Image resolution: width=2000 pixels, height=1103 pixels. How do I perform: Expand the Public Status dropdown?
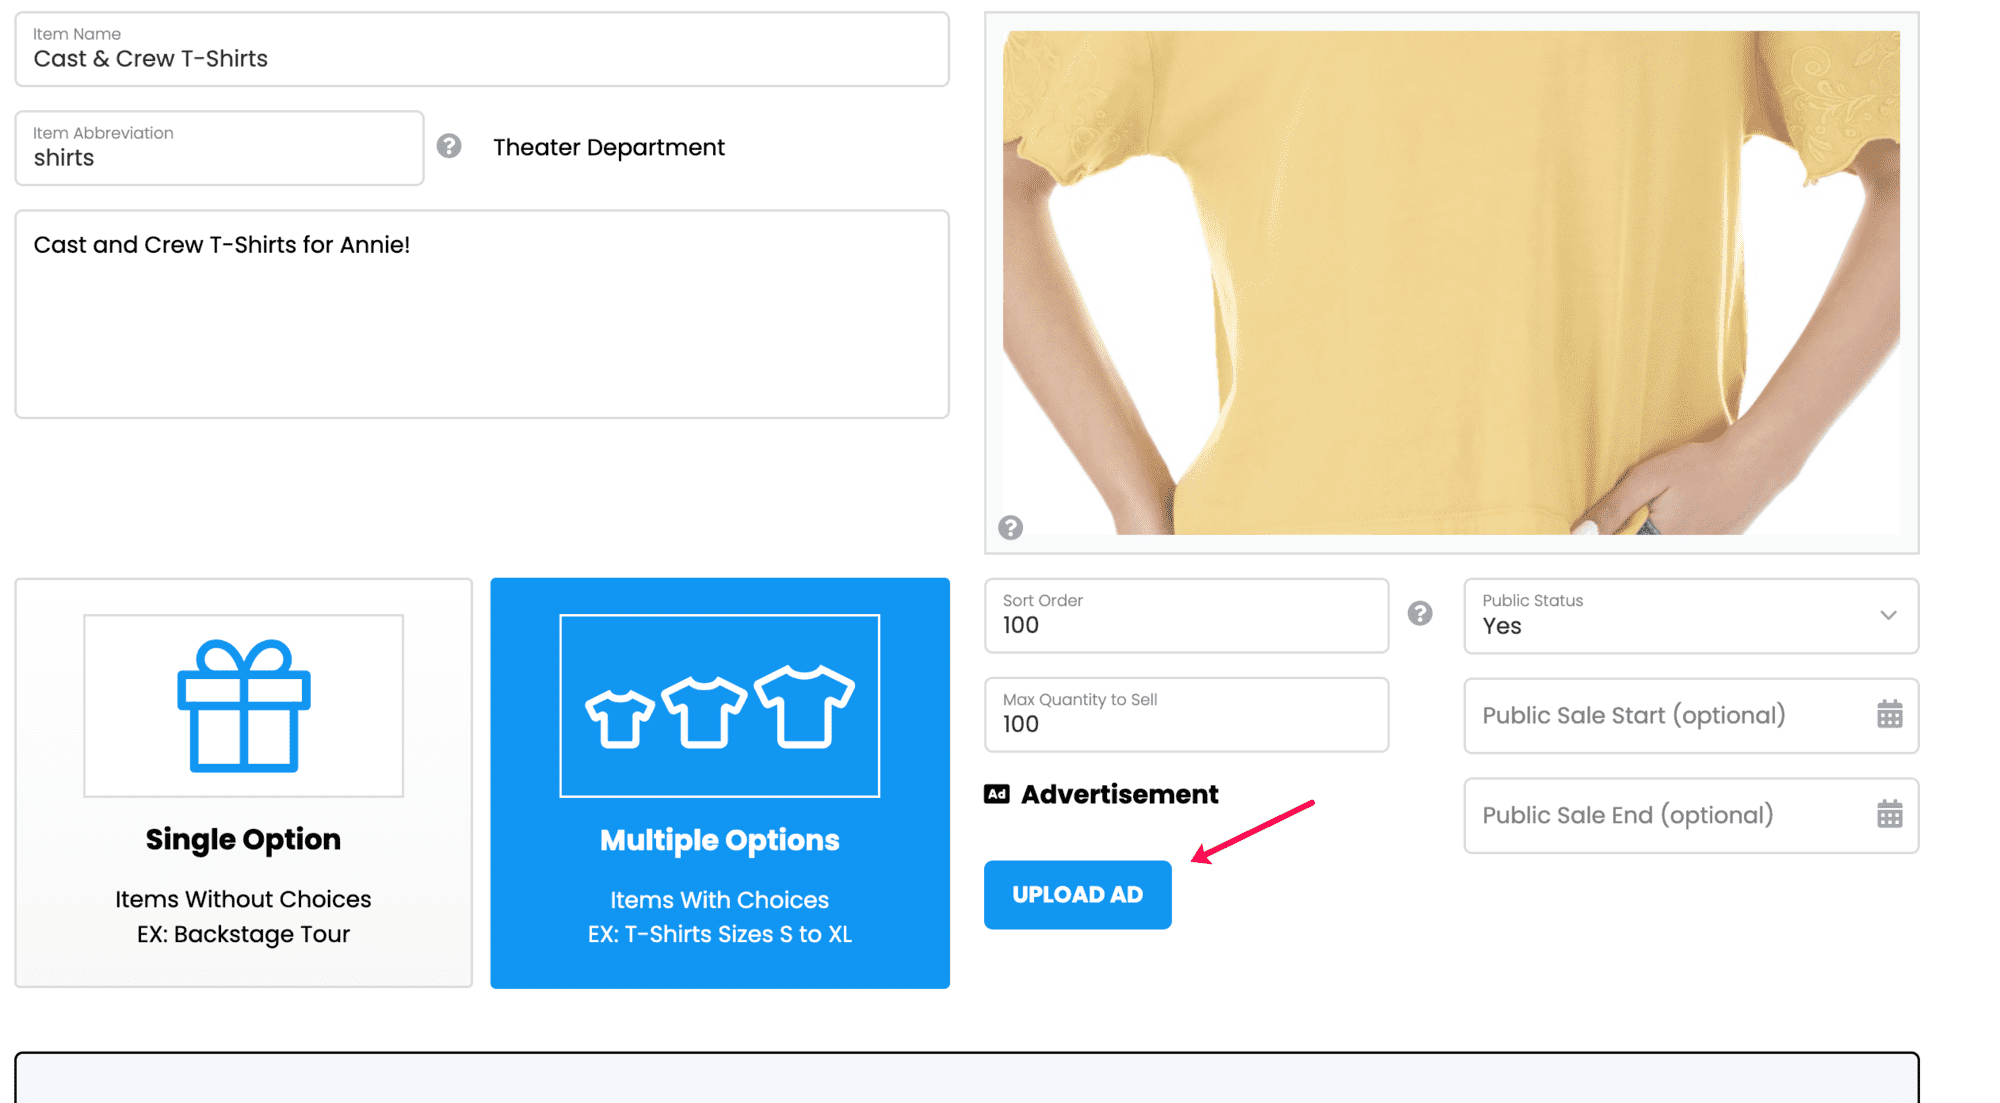point(1691,616)
